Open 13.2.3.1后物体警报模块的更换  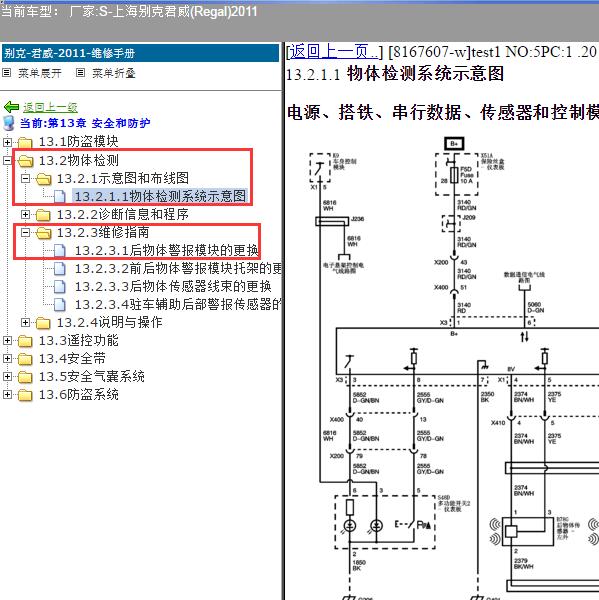point(167,250)
